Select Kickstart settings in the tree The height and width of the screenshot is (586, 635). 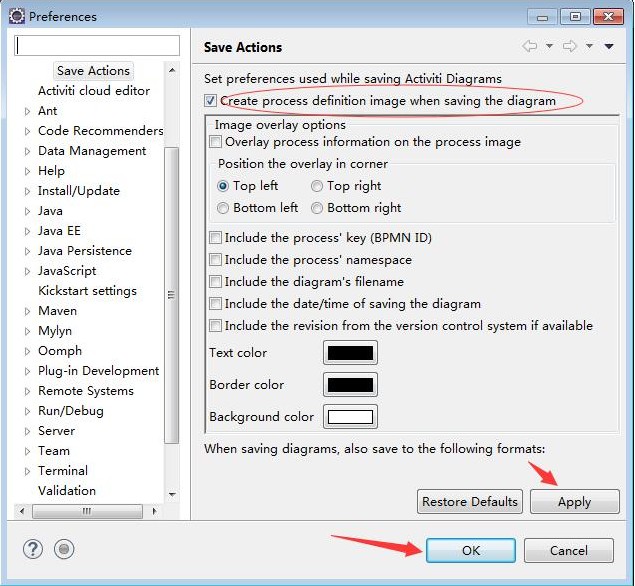(87, 291)
